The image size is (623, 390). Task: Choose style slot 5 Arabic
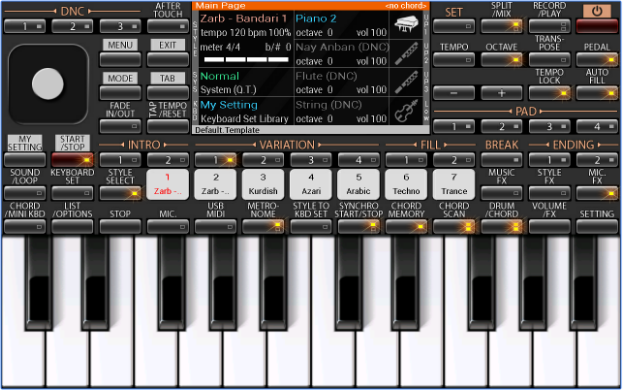click(358, 185)
